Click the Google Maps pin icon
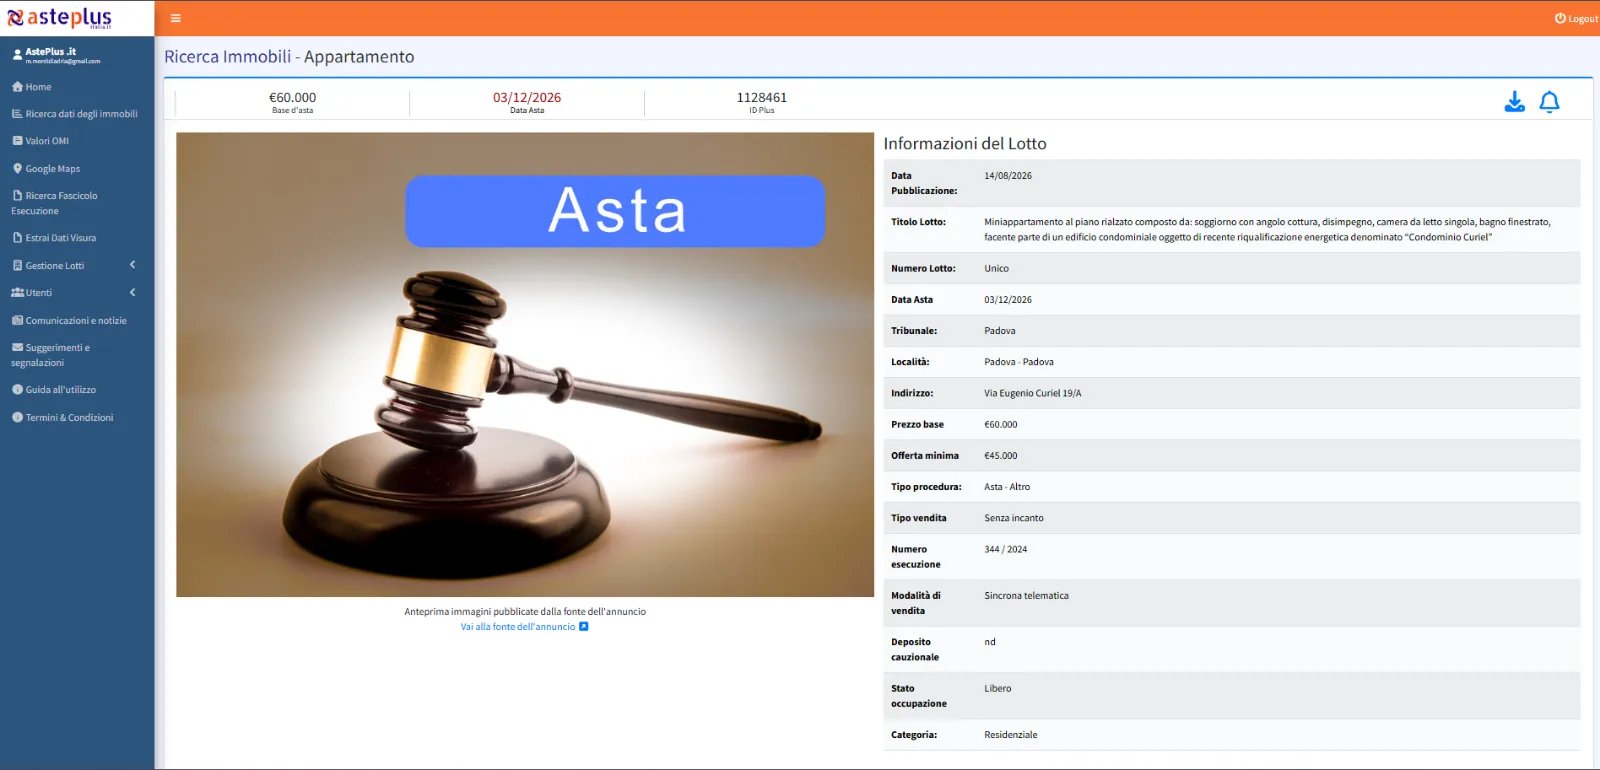This screenshot has height=770, width=1600. point(17,169)
